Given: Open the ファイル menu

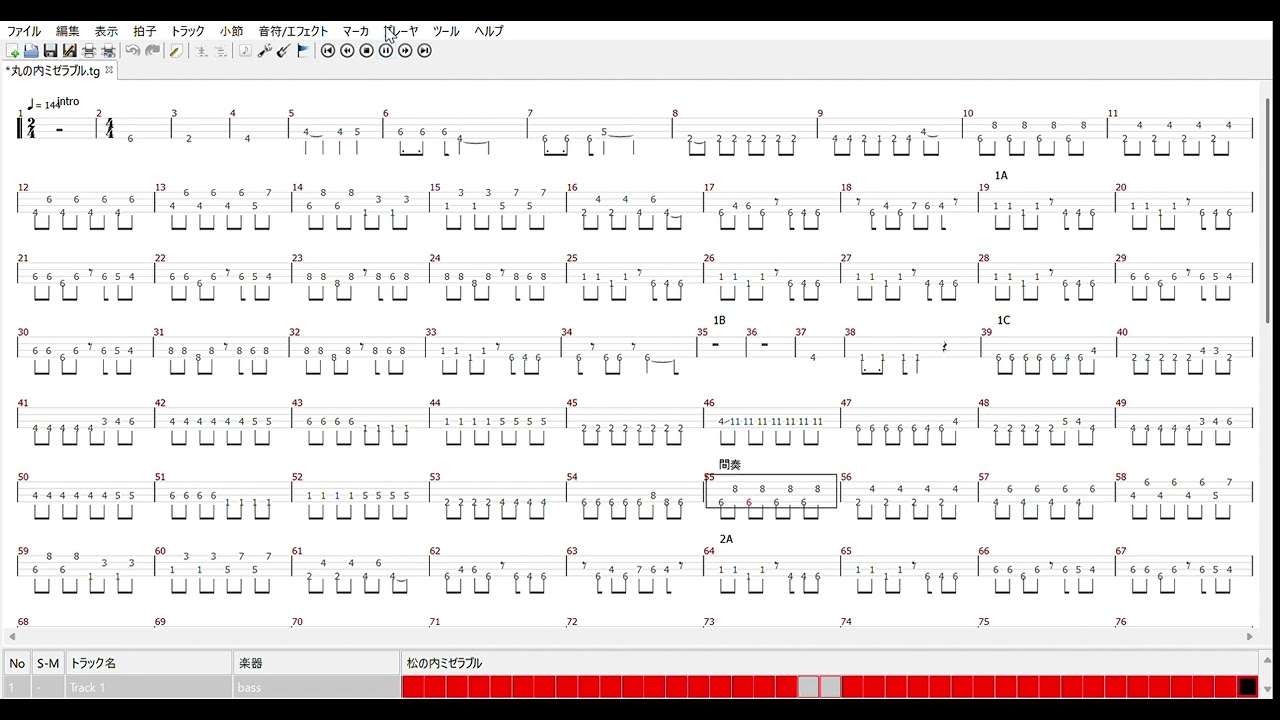Looking at the screenshot, I should pos(24,31).
